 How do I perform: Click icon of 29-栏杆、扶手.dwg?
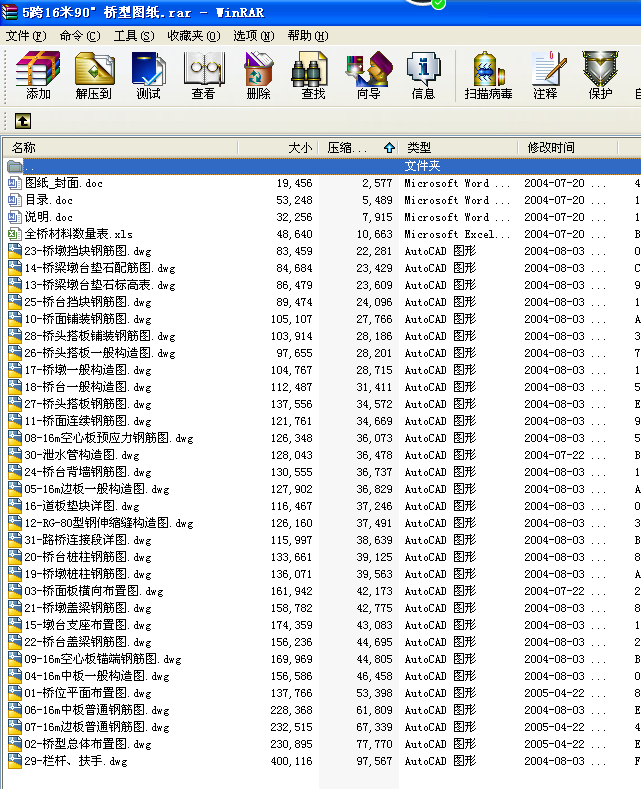coord(15,761)
